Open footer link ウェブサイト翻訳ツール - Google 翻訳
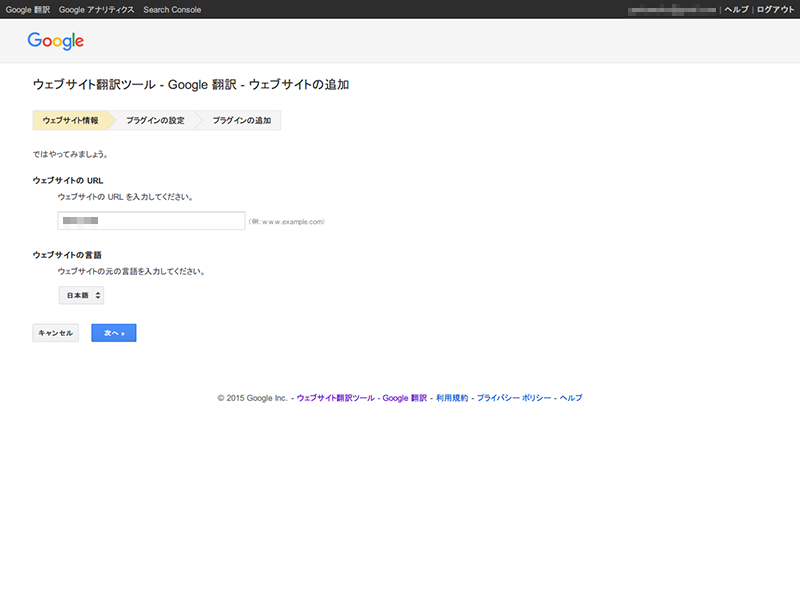The width and height of the screenshot is (800, 600). (x=362, y=398)
